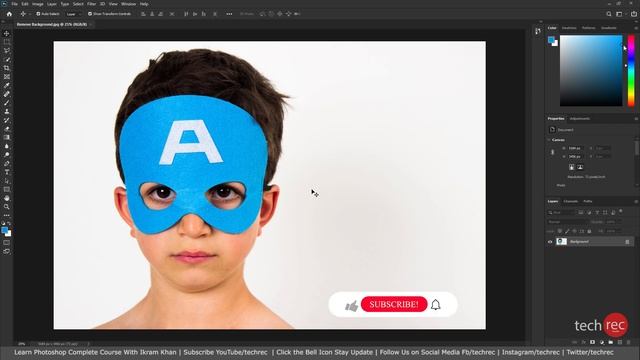The height and width of the screenshot is (360, 640).
Task: Open the Edit Toolbar three-dots menu
Action: (x=7, y=216)
